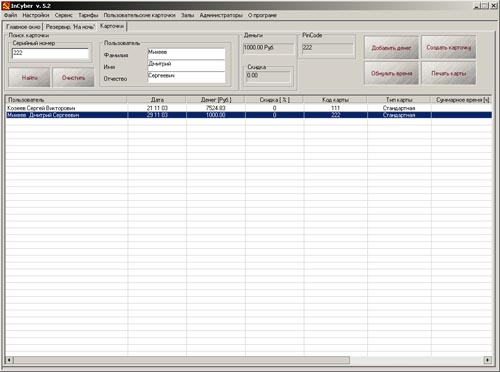The image size is (500, 372).
Task: Click the Найти button
Action: point(29,77)
